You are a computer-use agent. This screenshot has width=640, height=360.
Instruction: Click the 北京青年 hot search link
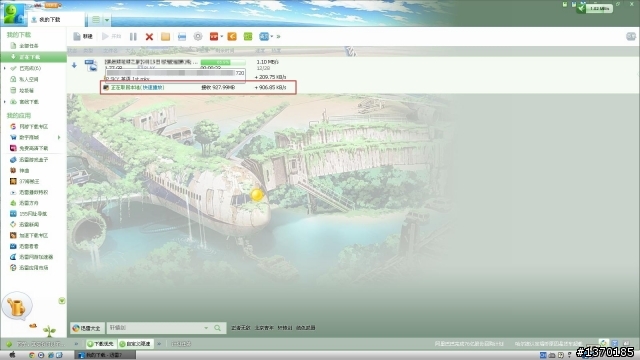(x=264, y=328)
